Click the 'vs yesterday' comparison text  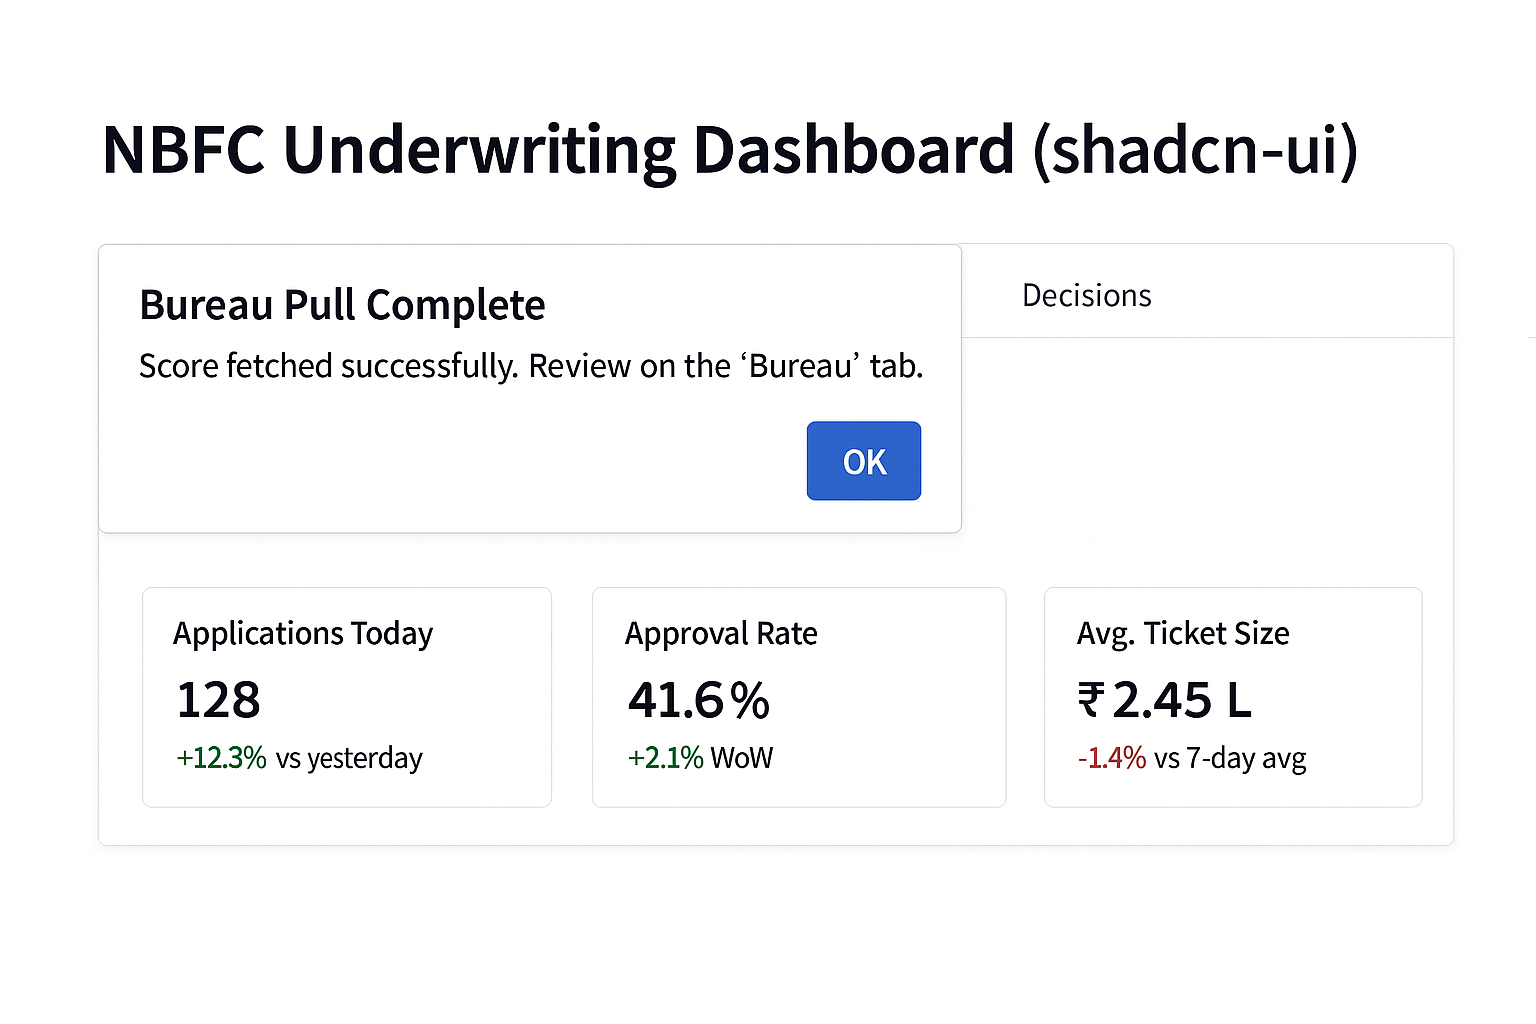(x=349, y=758)
